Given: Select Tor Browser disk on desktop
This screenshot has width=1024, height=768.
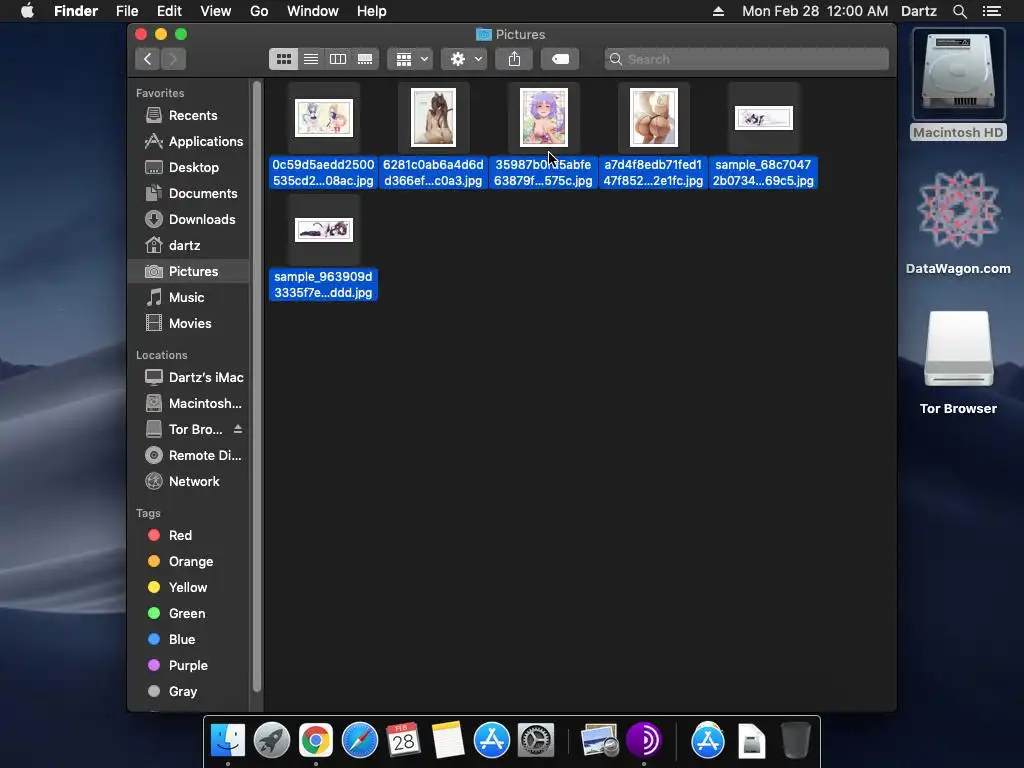Looking at the screenshot, I should click(x=958, y=362).
